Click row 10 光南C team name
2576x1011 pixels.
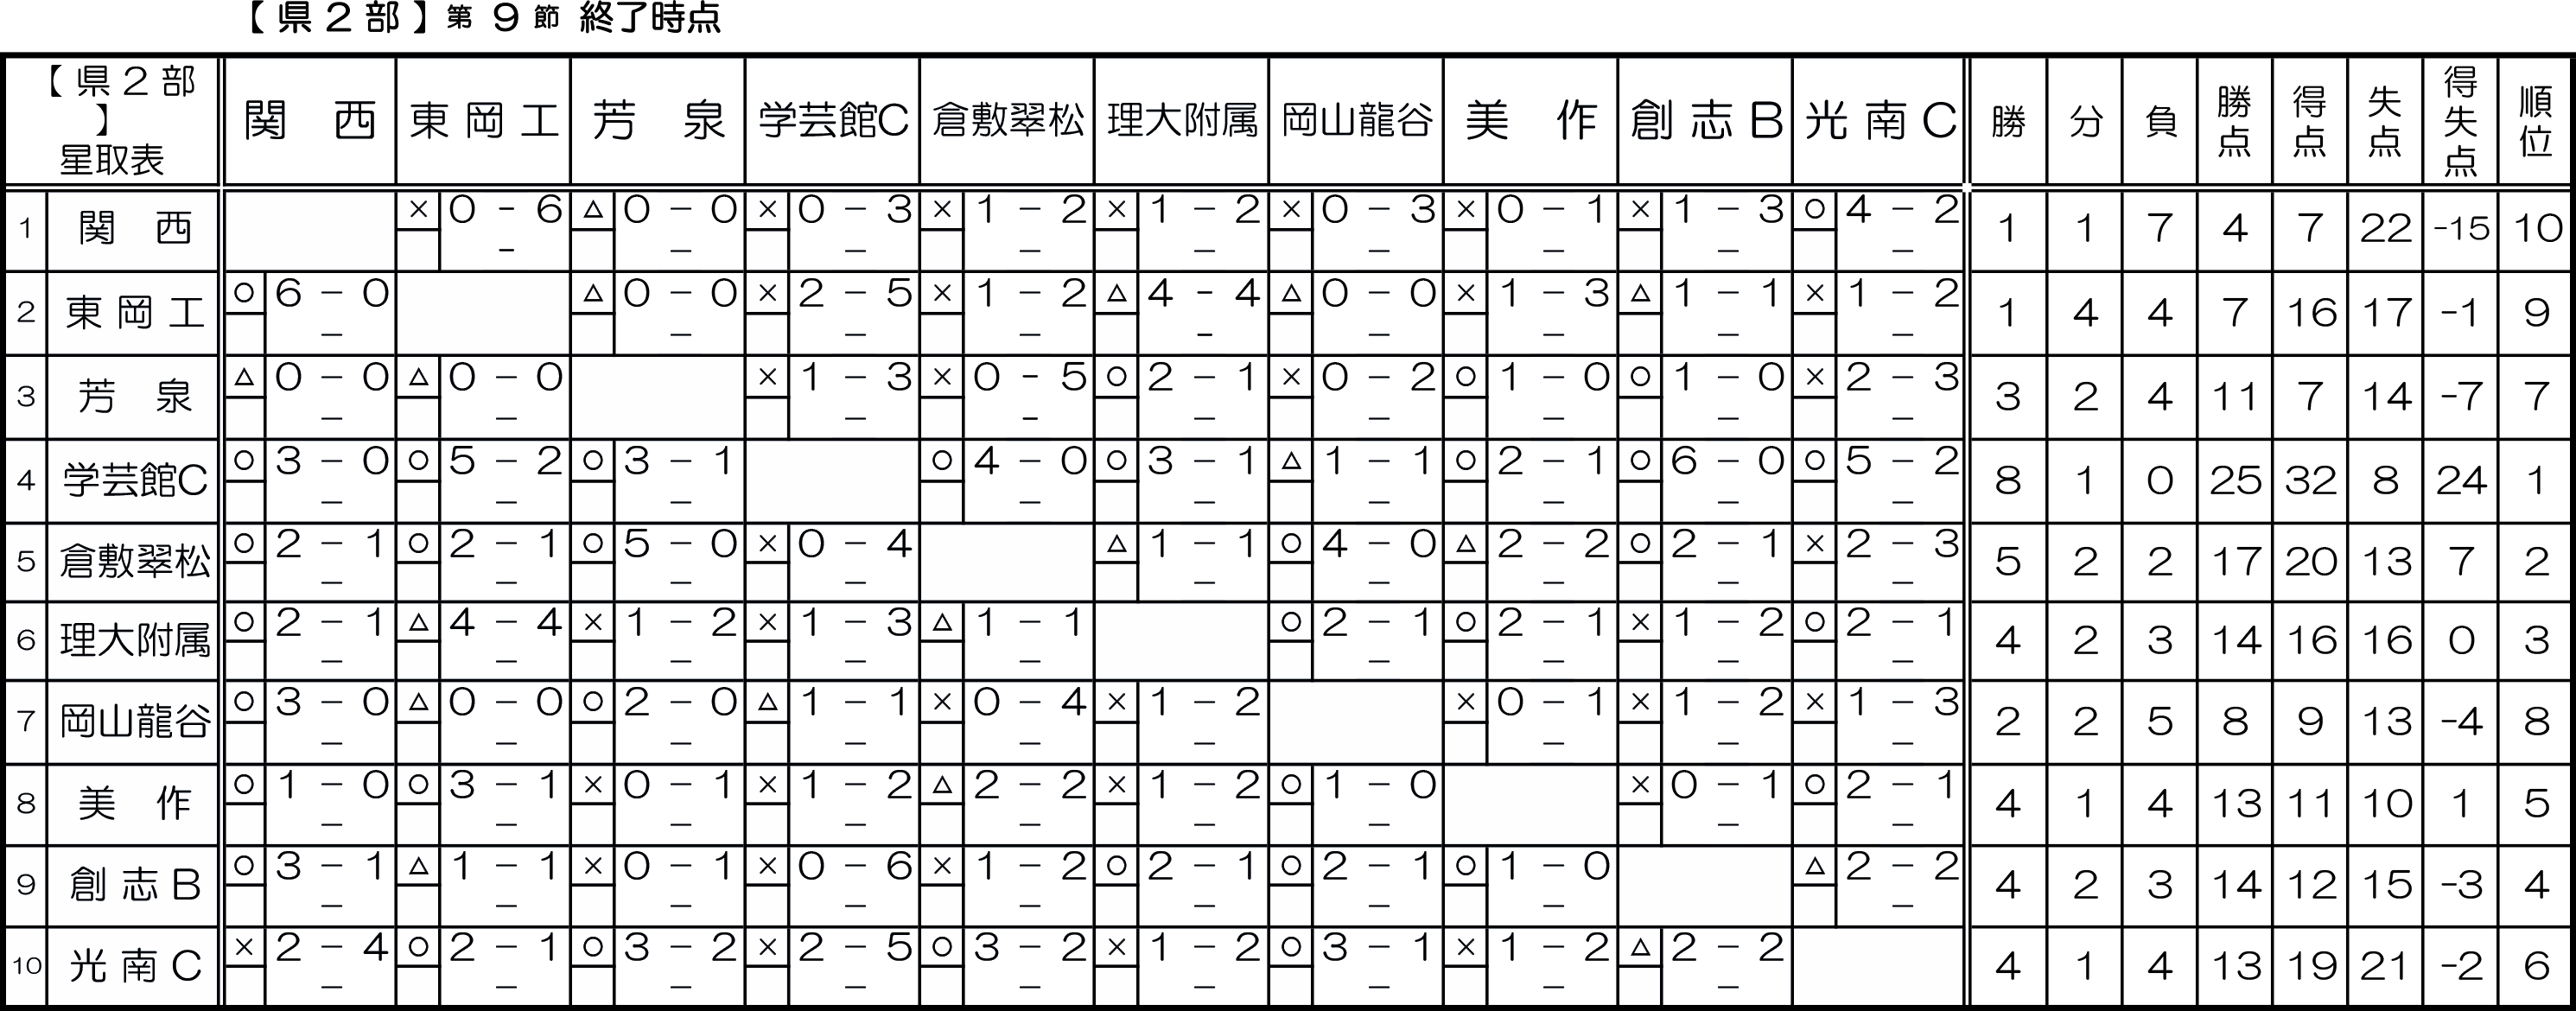tap(133, 966)
